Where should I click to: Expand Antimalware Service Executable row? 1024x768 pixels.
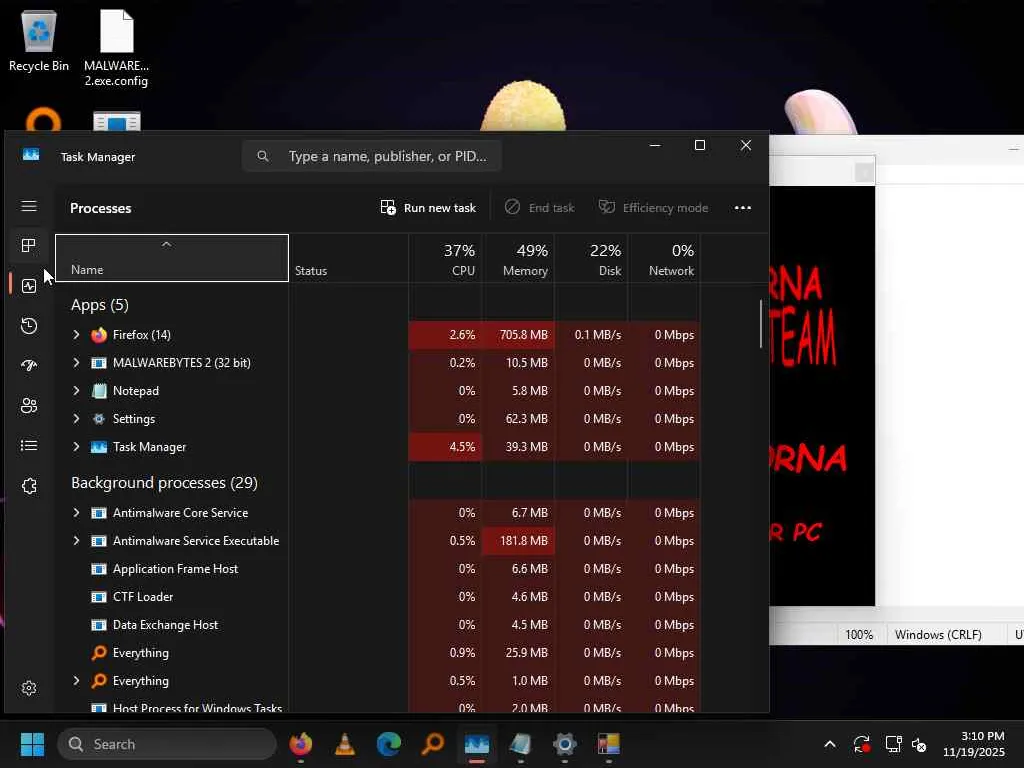click(76, 541)
